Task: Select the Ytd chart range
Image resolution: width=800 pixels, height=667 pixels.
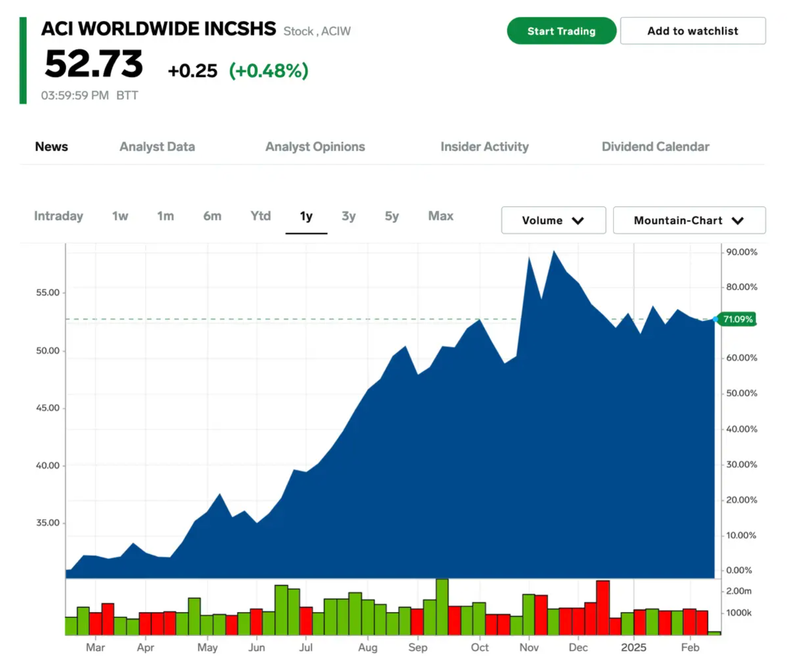Action: coord(260,216)
